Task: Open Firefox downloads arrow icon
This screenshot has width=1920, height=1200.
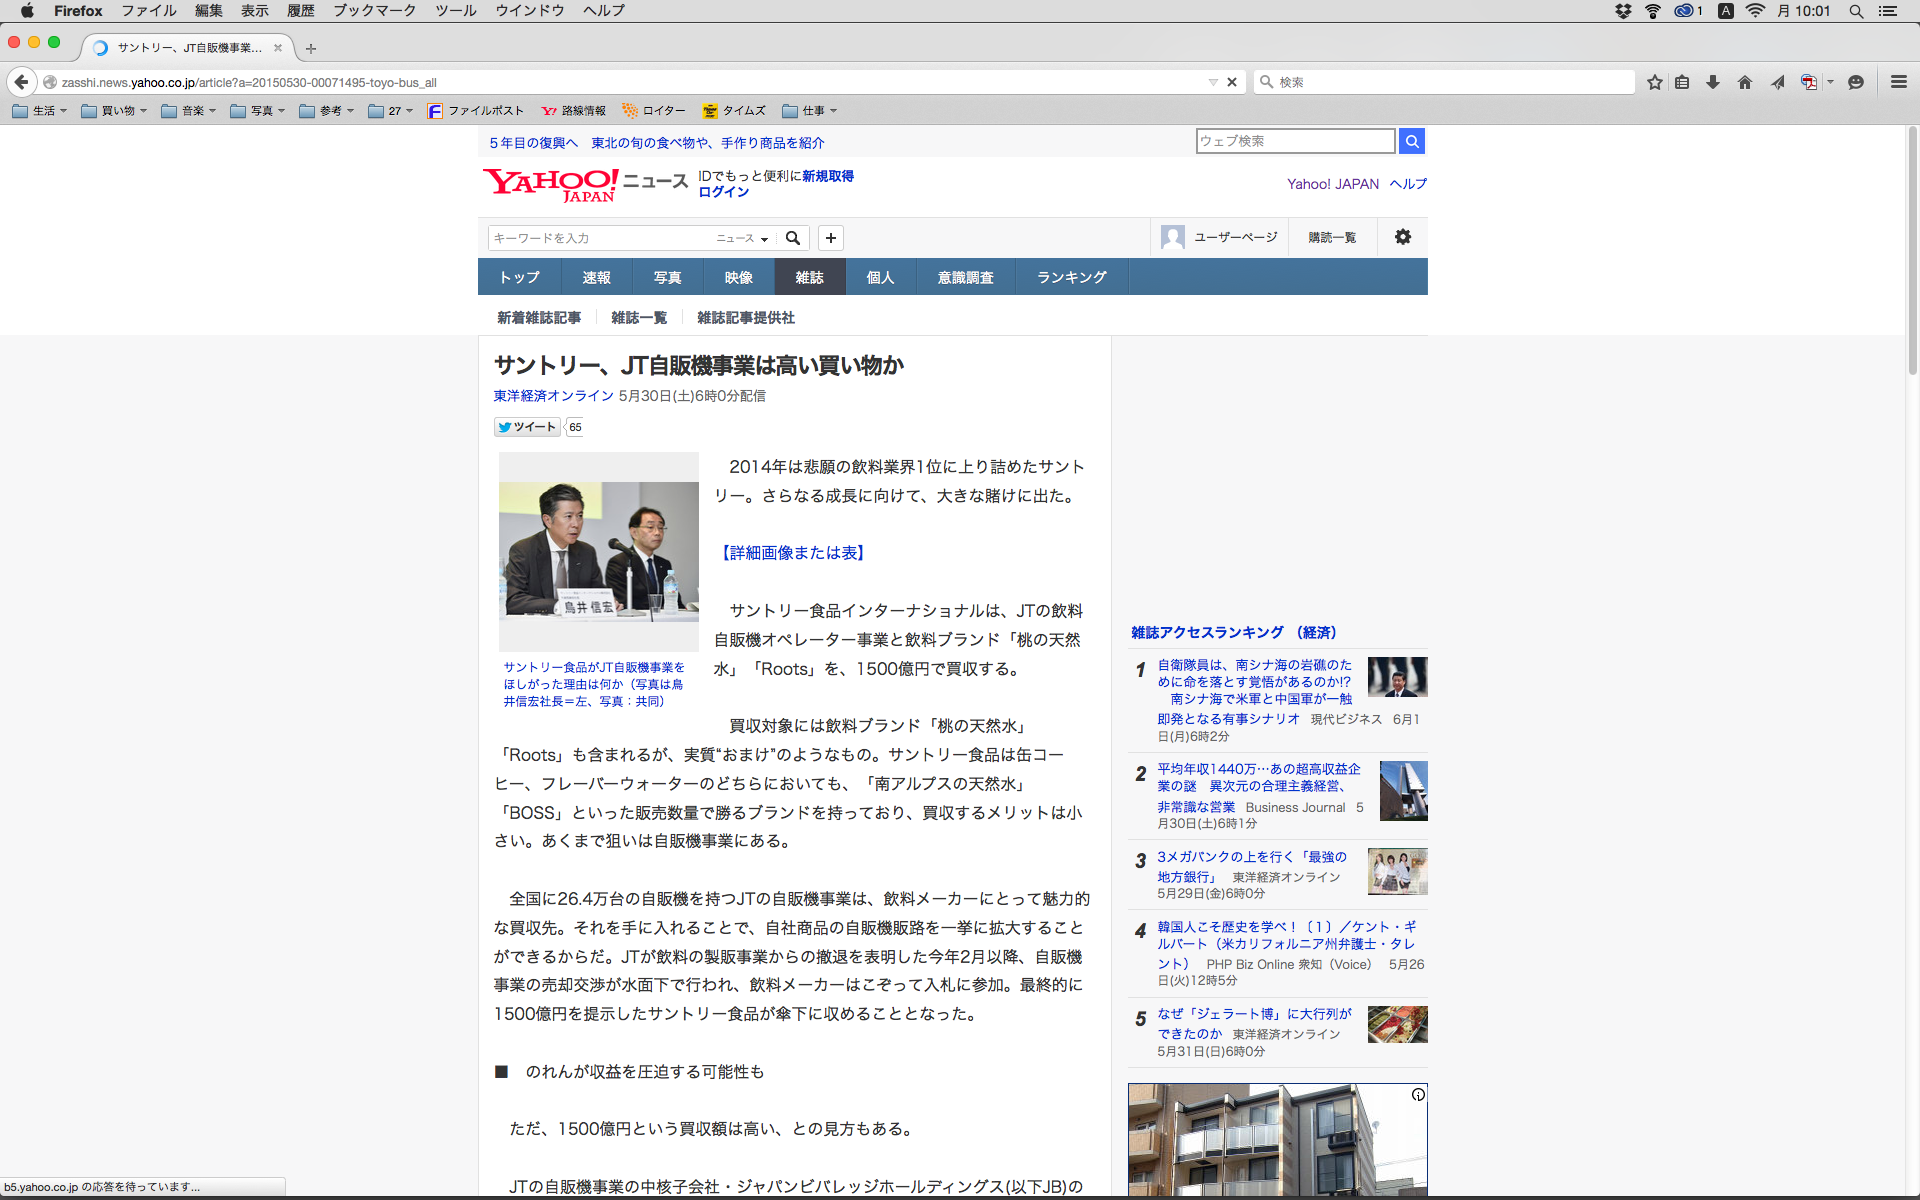Action: click(1713, 82)
